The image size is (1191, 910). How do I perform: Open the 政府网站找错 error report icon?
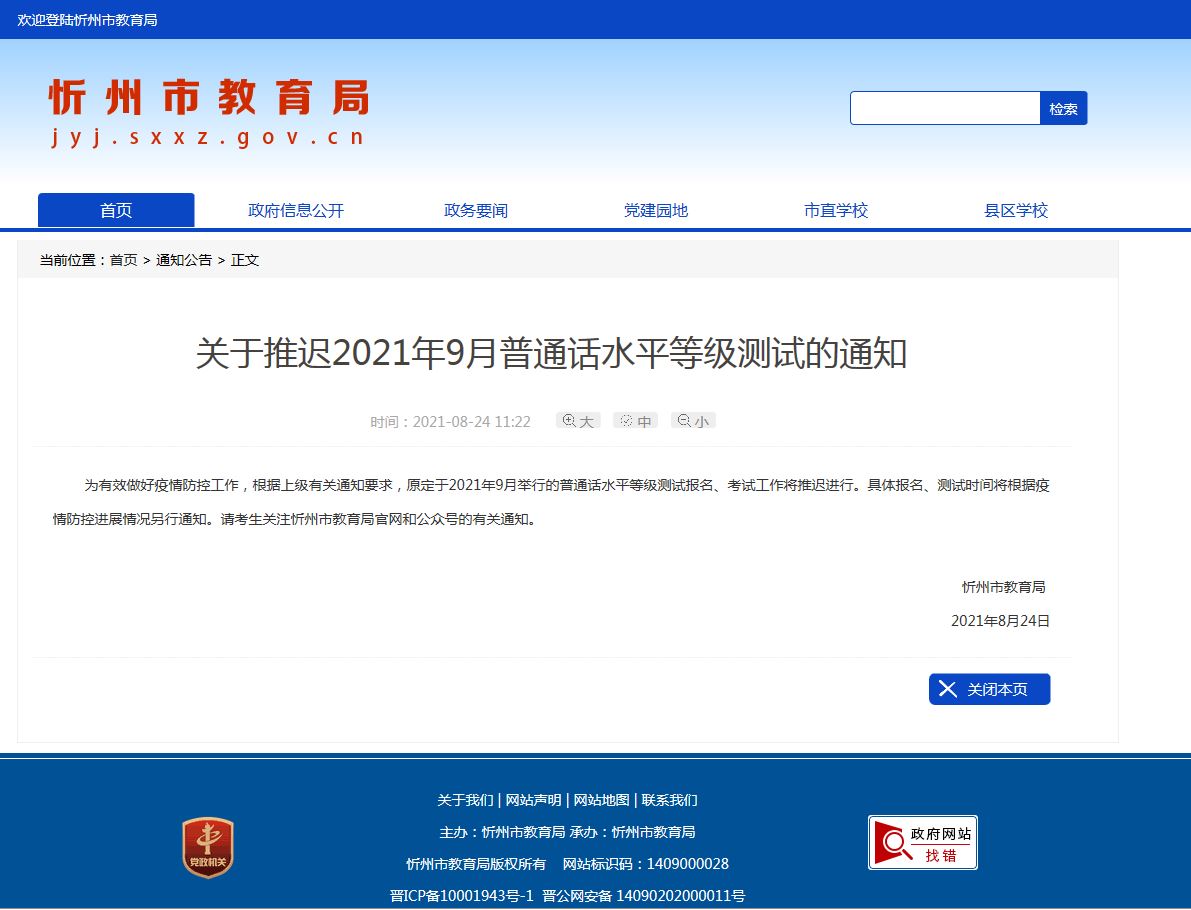[x=922, y=843]
